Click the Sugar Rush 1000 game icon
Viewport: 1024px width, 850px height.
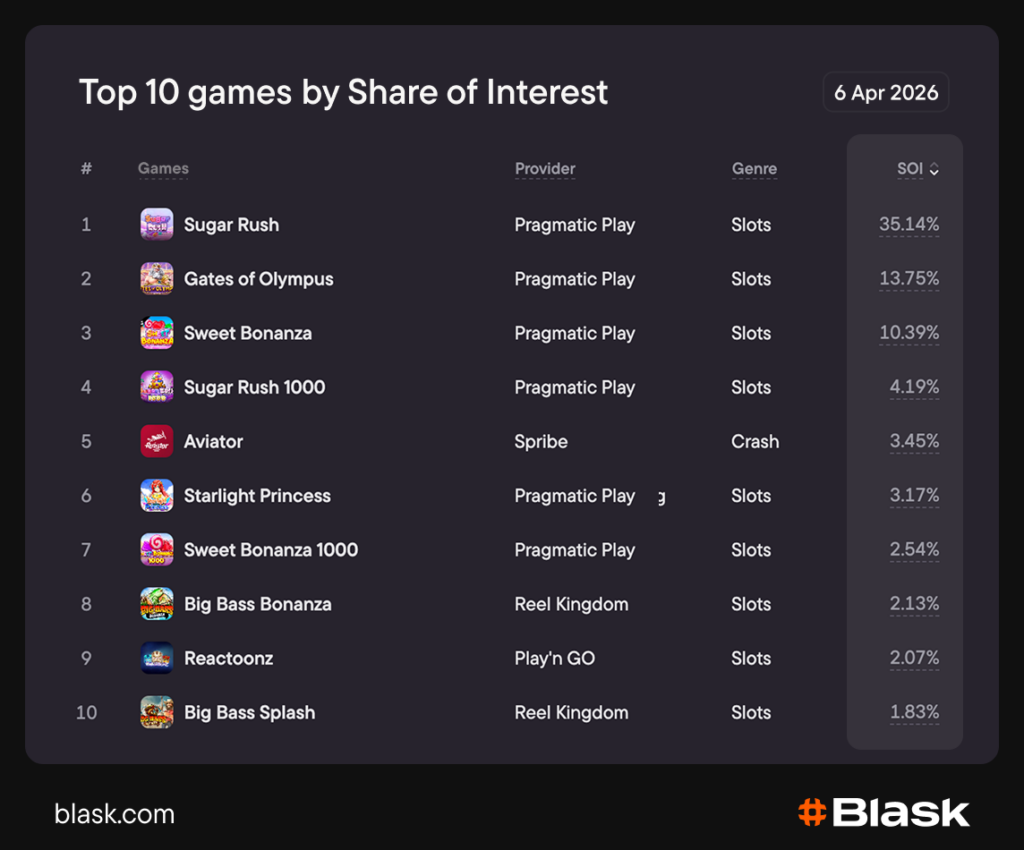click(x=157, y=387)
